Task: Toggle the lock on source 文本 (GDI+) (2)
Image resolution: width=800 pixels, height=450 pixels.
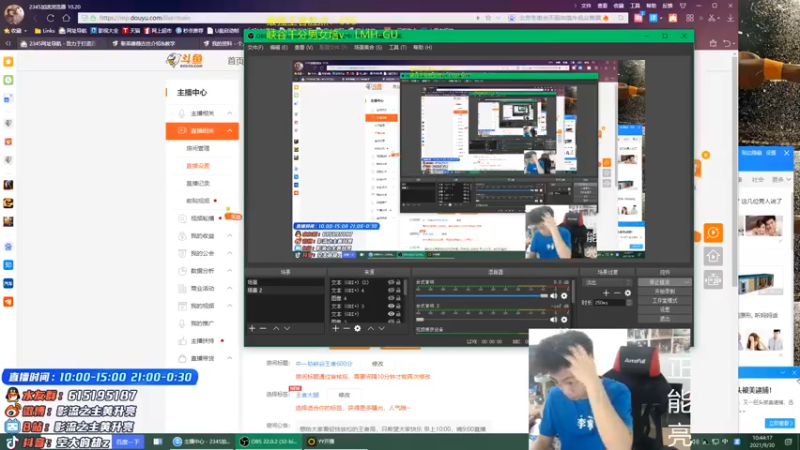Action: click(x=398, y=282)
